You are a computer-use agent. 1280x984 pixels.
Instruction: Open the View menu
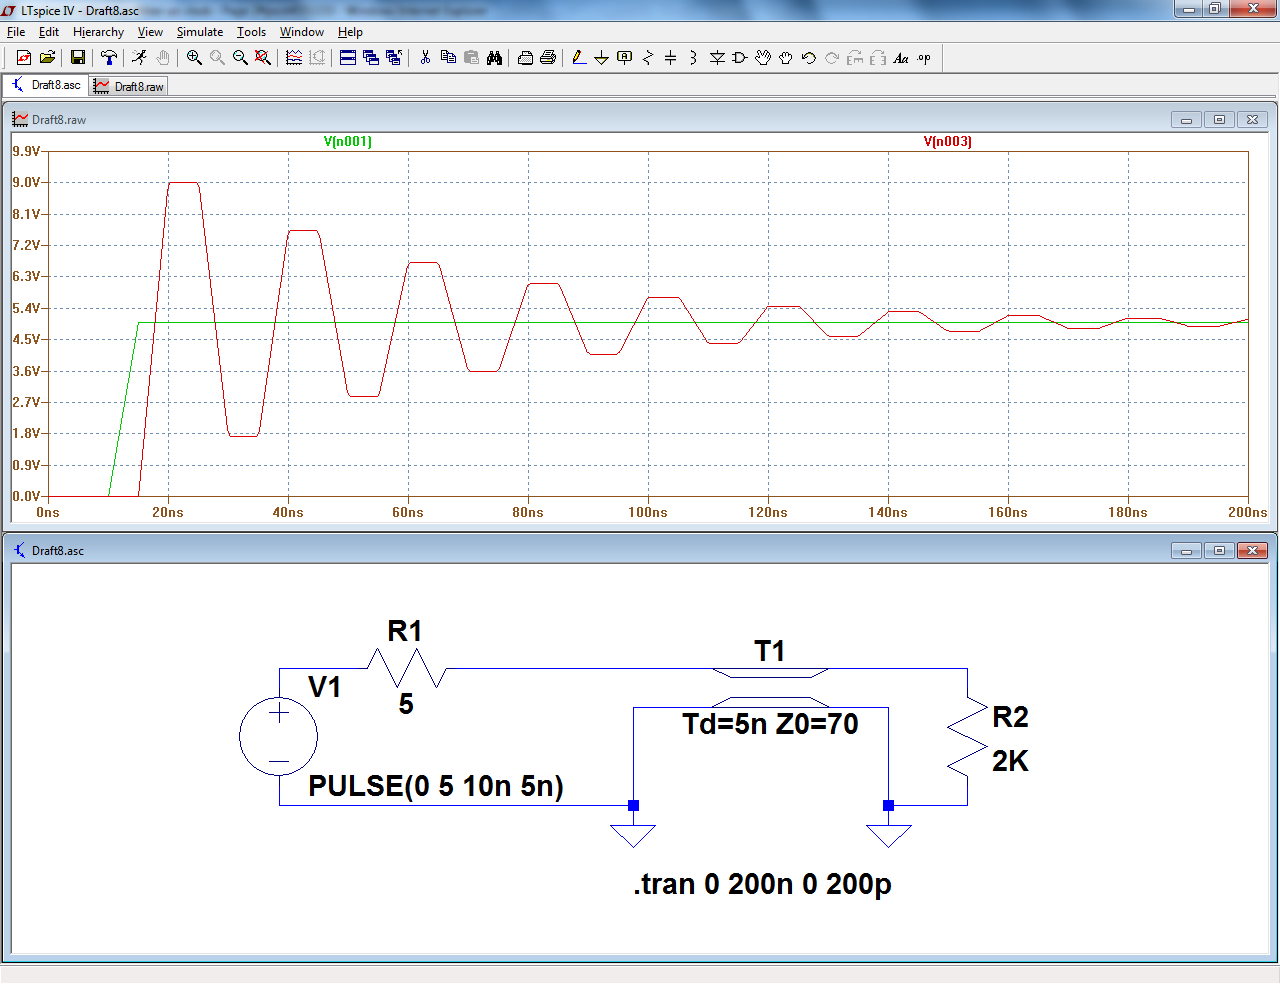coord(150,32)
